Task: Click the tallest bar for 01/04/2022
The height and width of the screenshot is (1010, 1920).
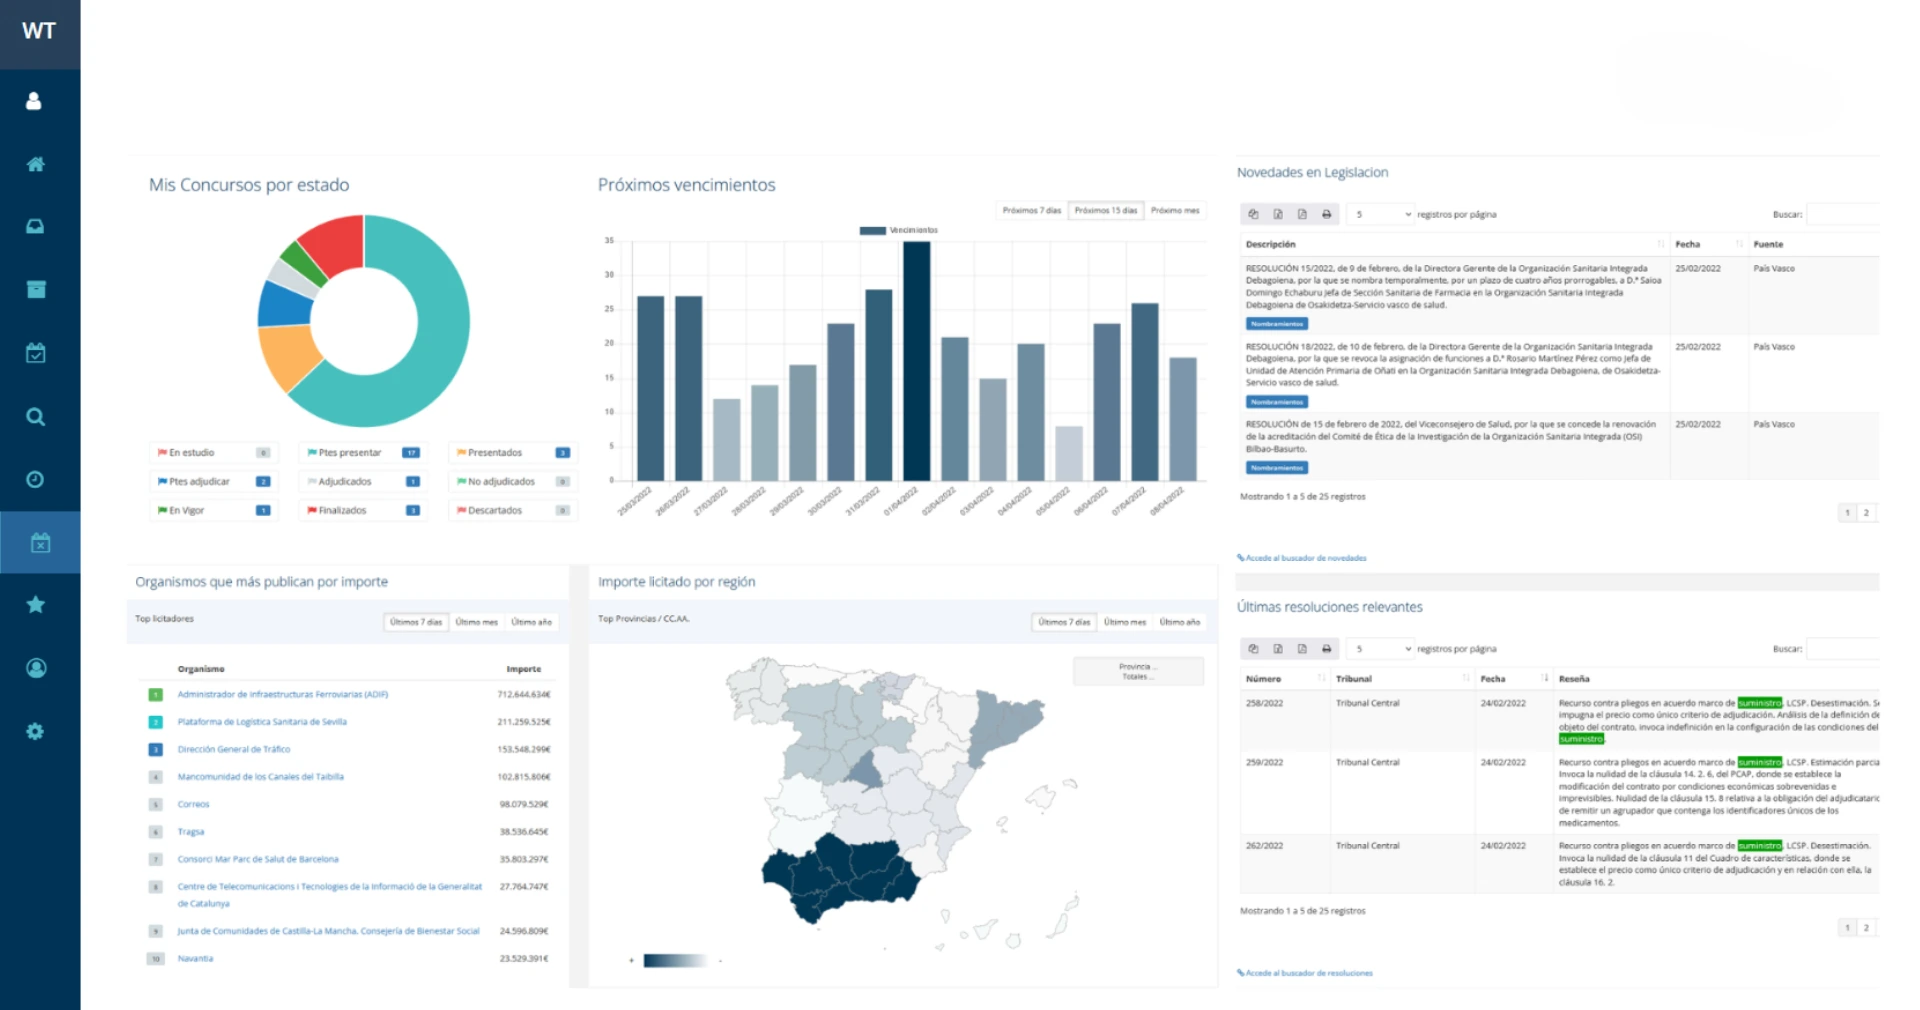Action: pos(917,361)
